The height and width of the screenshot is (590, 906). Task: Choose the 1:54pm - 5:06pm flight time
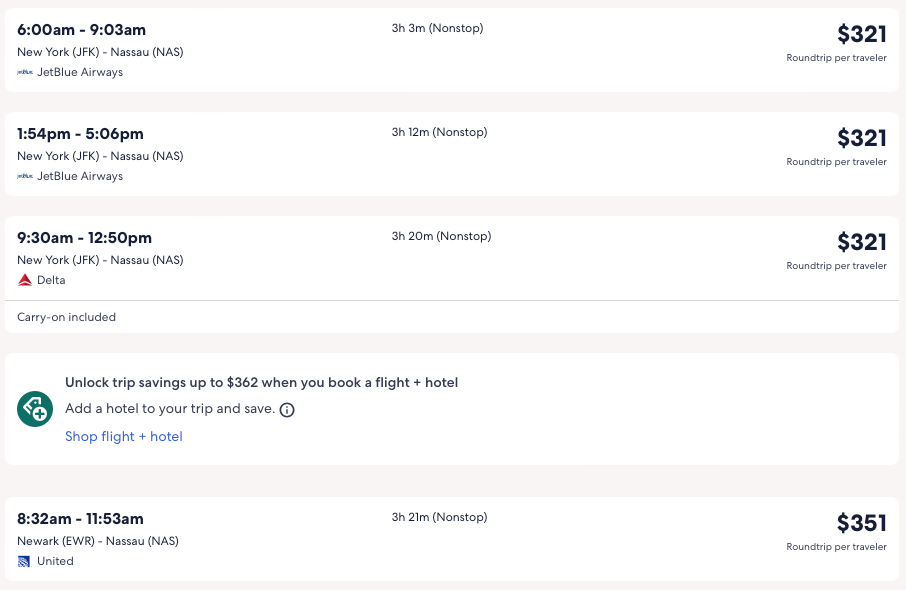80,134
